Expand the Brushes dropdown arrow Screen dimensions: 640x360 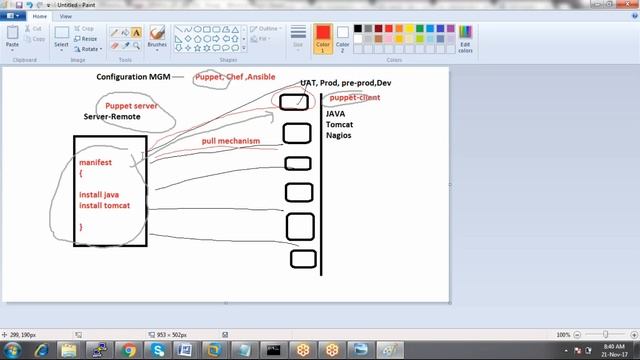[157, 50]
